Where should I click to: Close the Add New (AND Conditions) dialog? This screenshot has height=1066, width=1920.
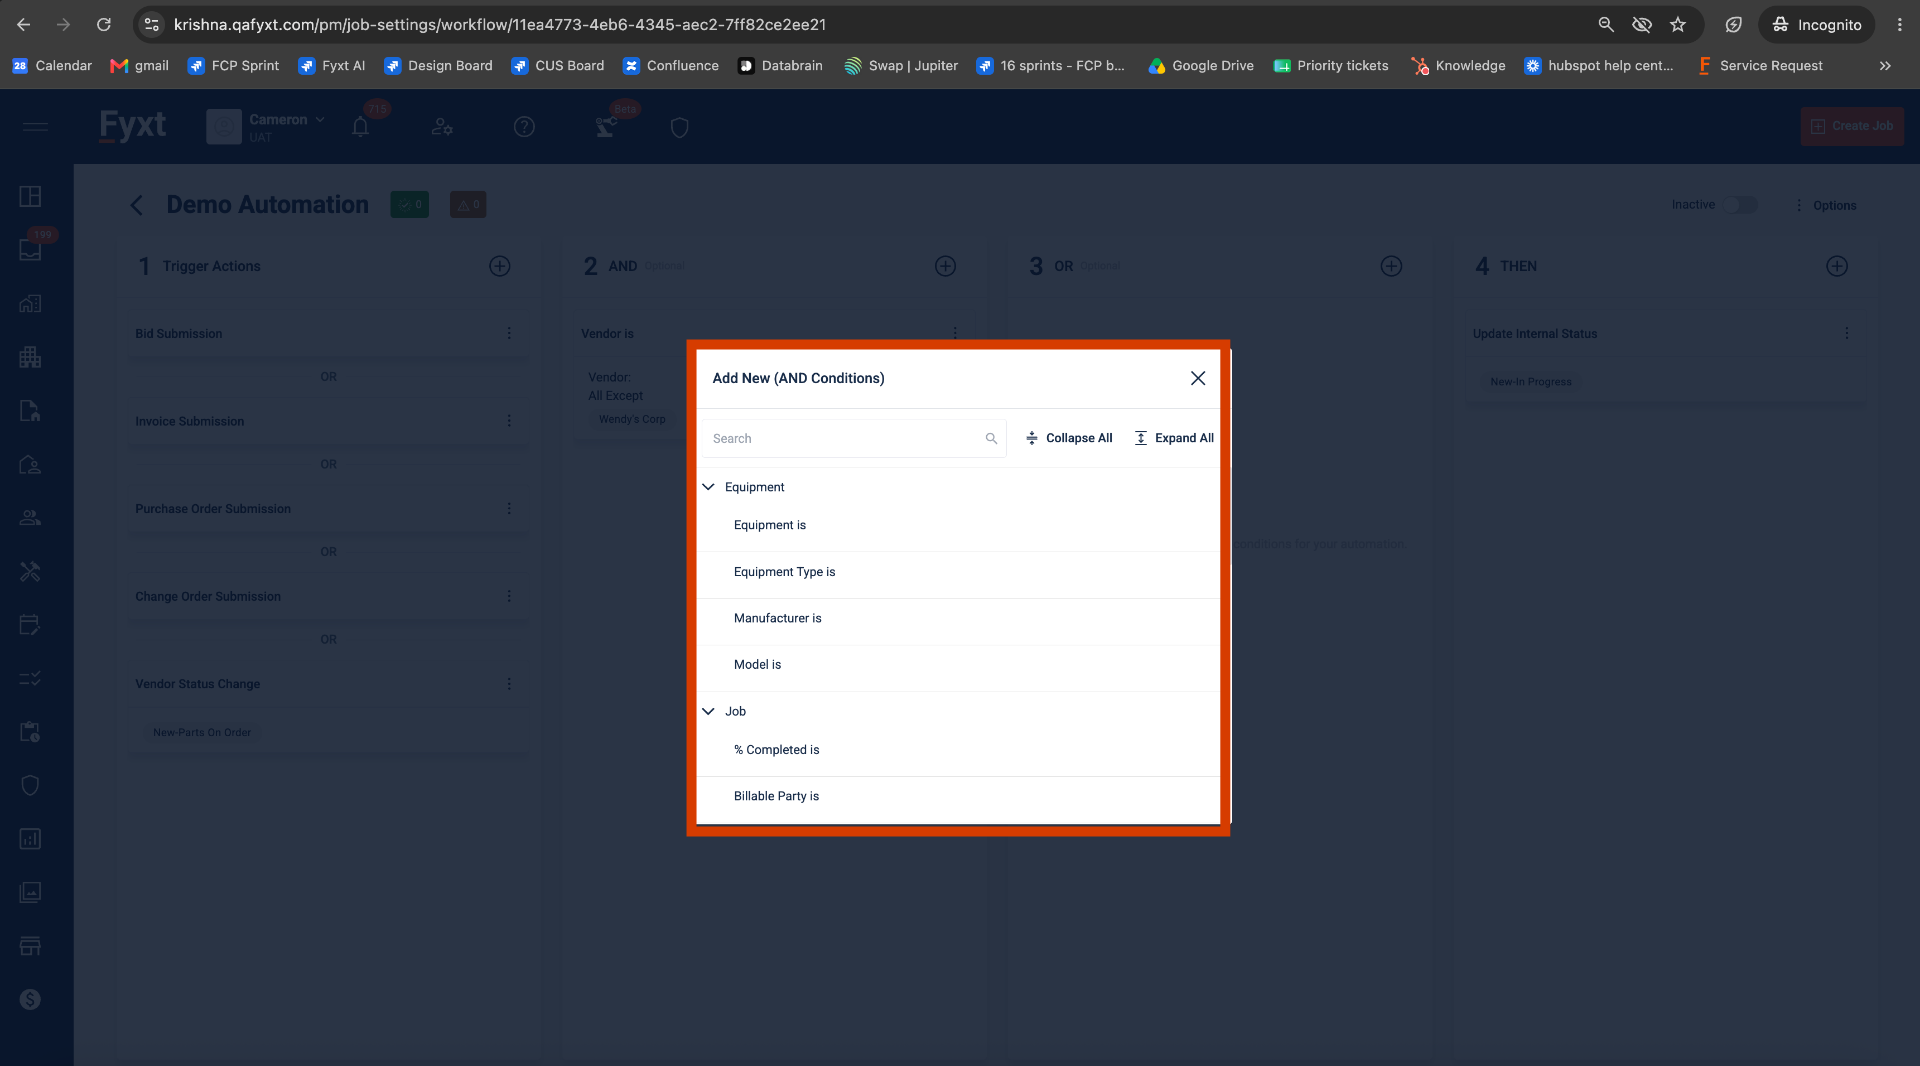pyautogui.click(x=1198, y=378)
